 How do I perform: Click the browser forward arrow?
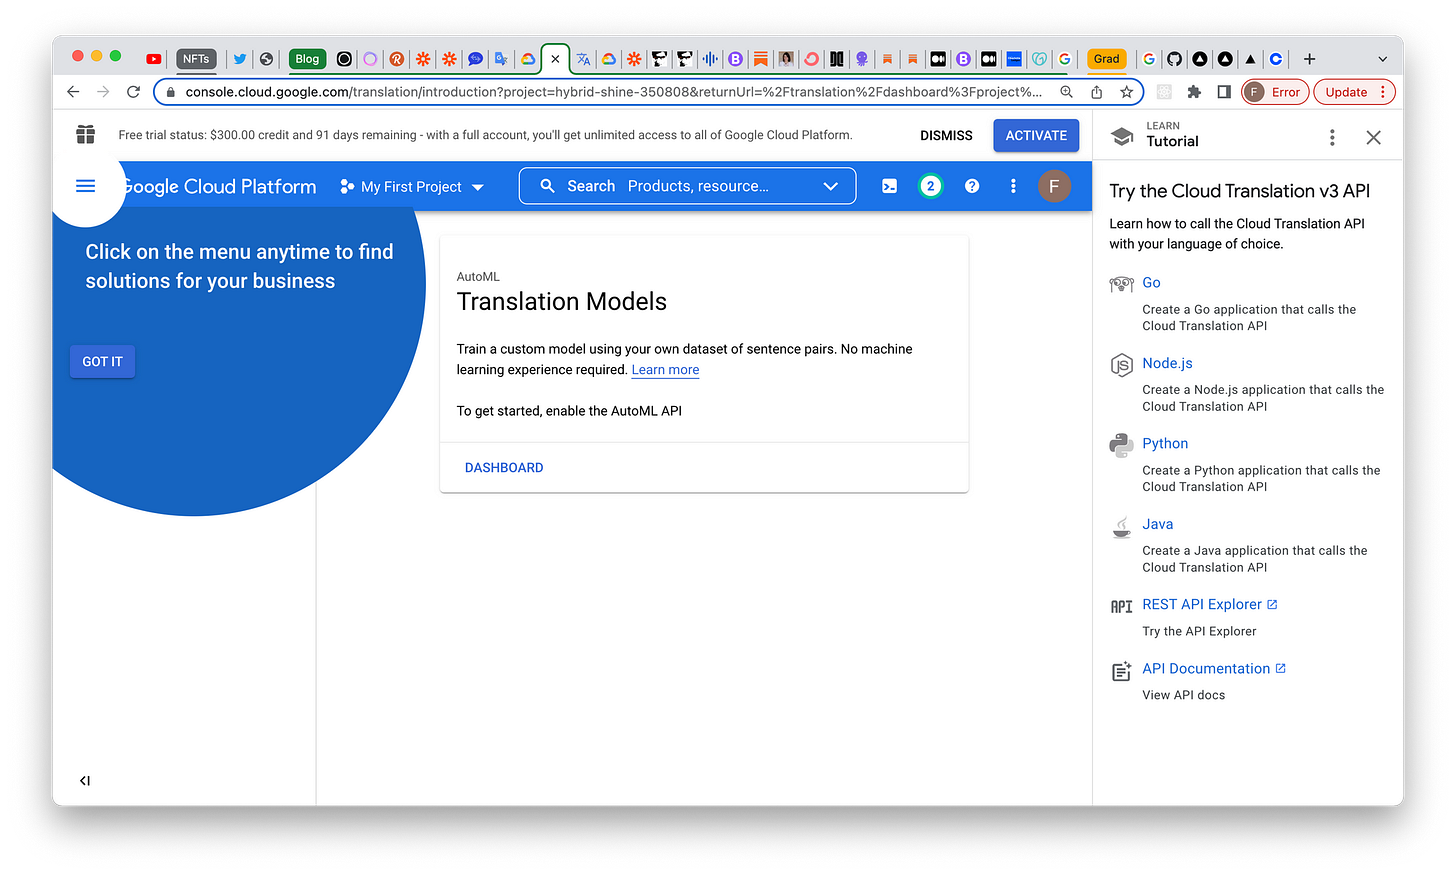pos(103,92)
